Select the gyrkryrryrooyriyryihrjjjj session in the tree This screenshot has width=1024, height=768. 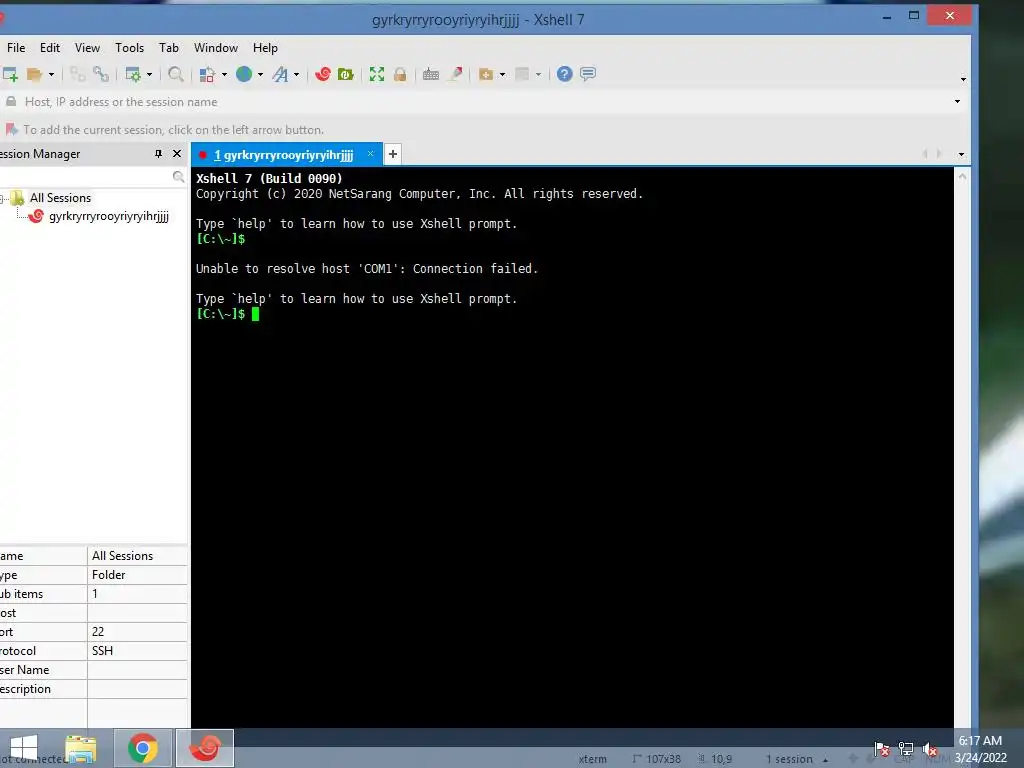tap(108, 216)
